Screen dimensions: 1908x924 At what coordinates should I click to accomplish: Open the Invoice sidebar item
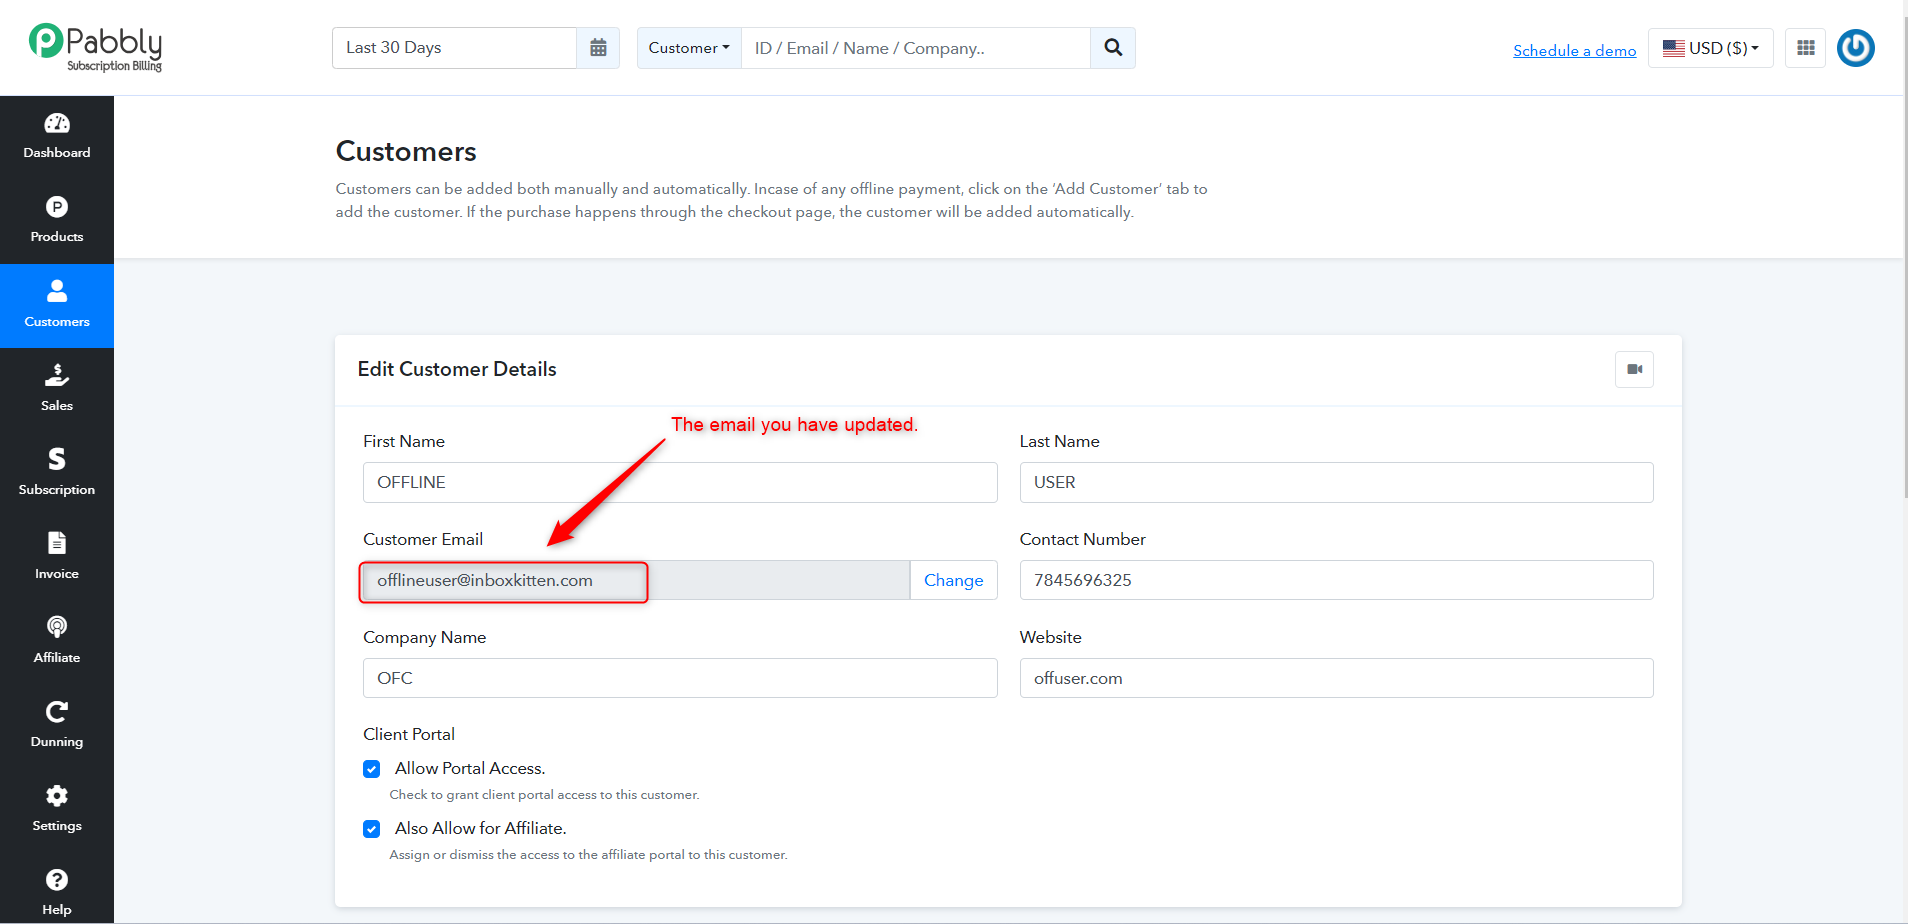pos(57,558)
